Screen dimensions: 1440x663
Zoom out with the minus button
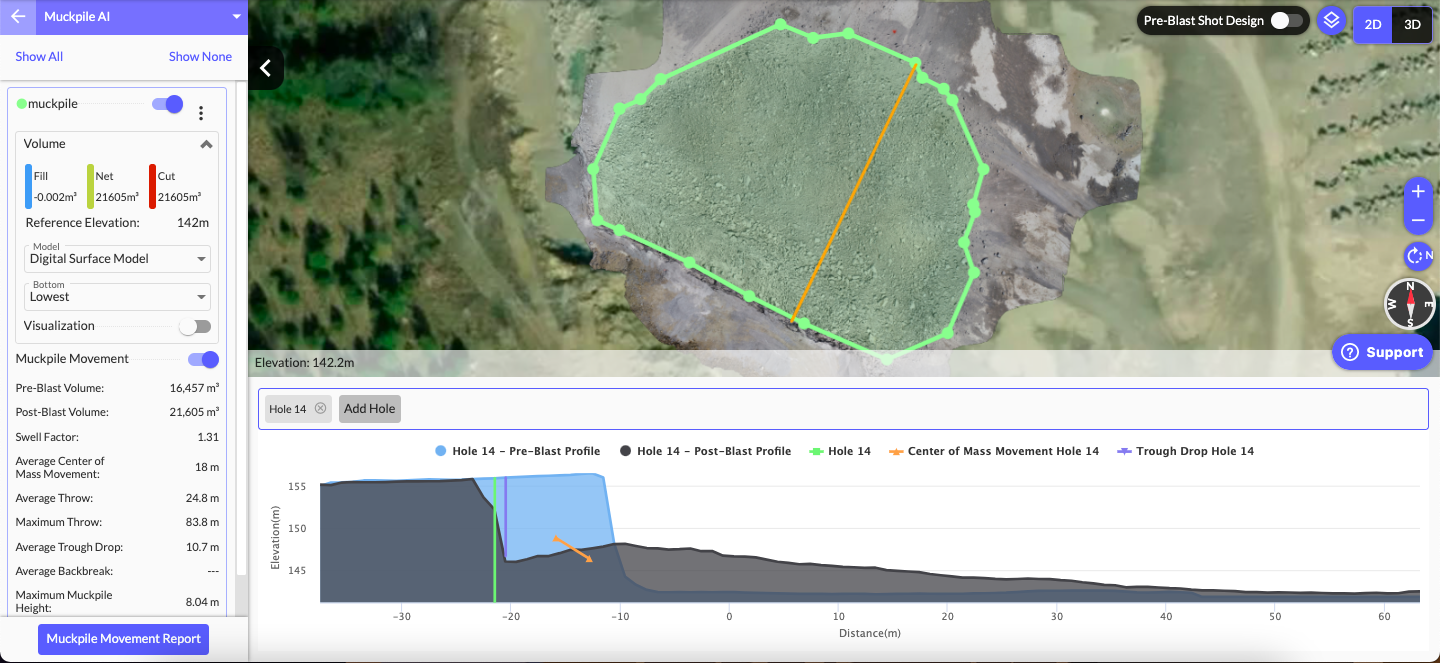click(1417, 220)
